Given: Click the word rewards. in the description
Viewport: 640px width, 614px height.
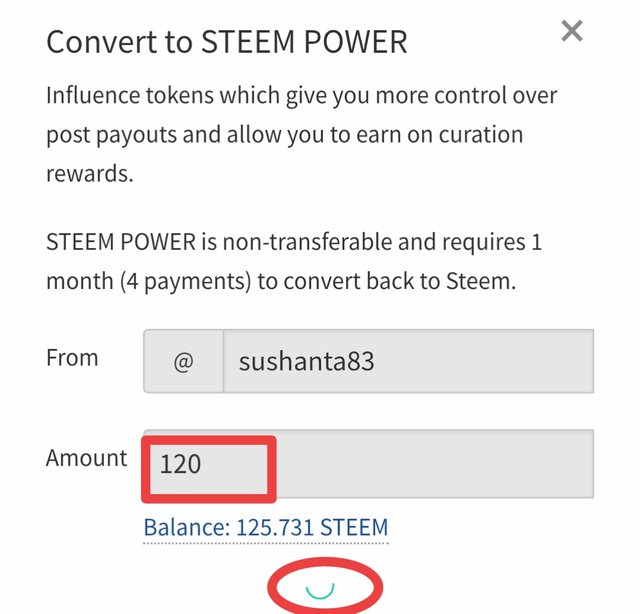Looking at the screenshot, I should pyautogui.click(x=90, y=174).
